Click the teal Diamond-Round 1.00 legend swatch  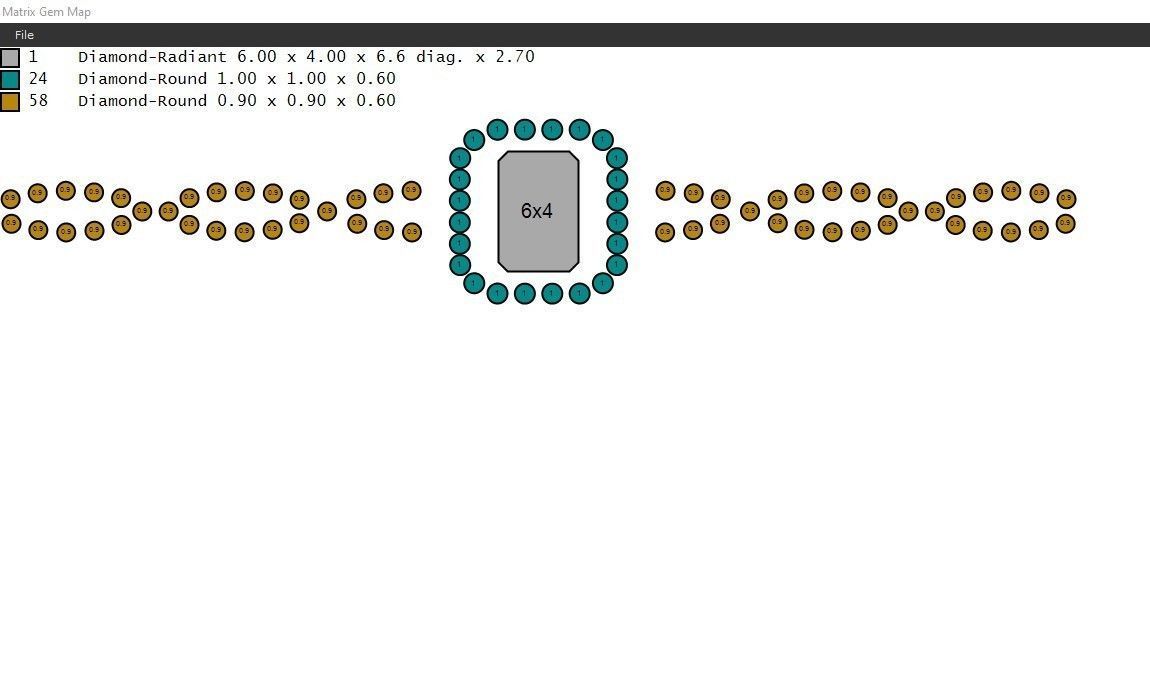tap(10, 79)
